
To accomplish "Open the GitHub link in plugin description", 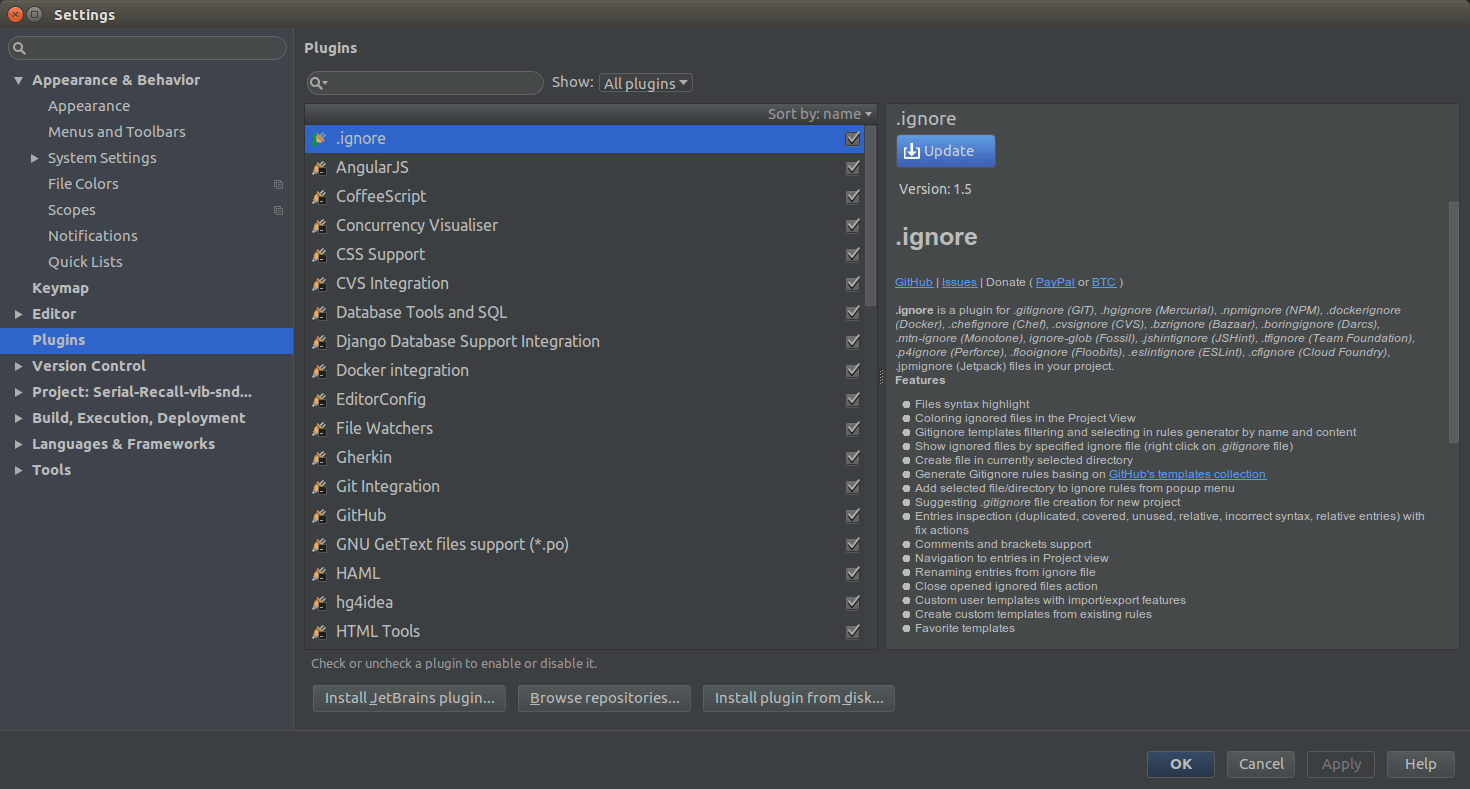I will point(914,282).
